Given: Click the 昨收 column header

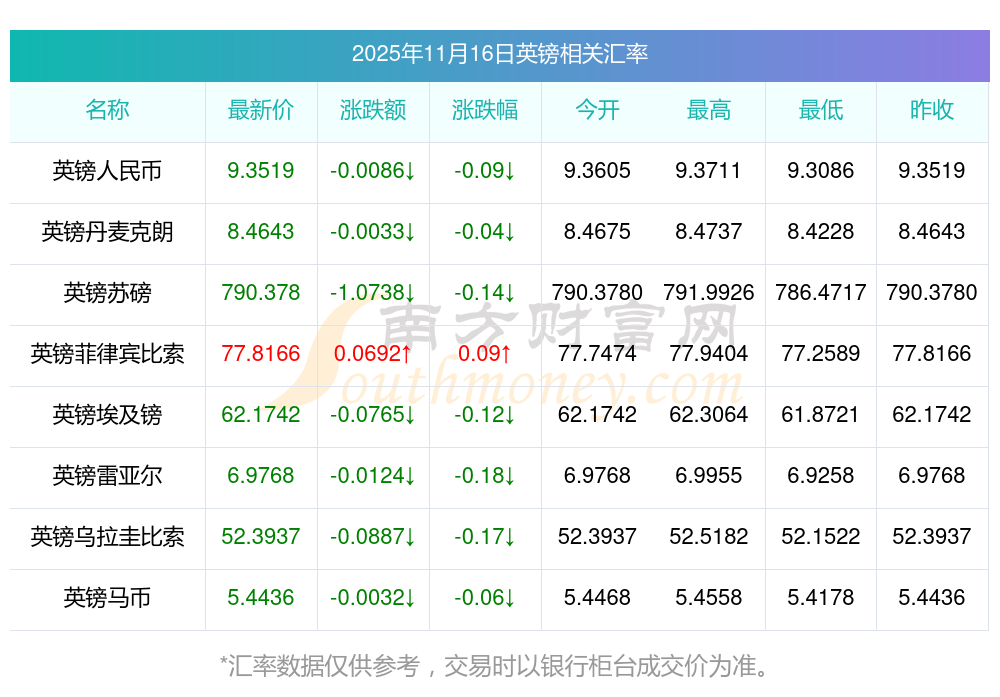Looking at the screenshot, I should pyautogui.click(x=932, y=110).
